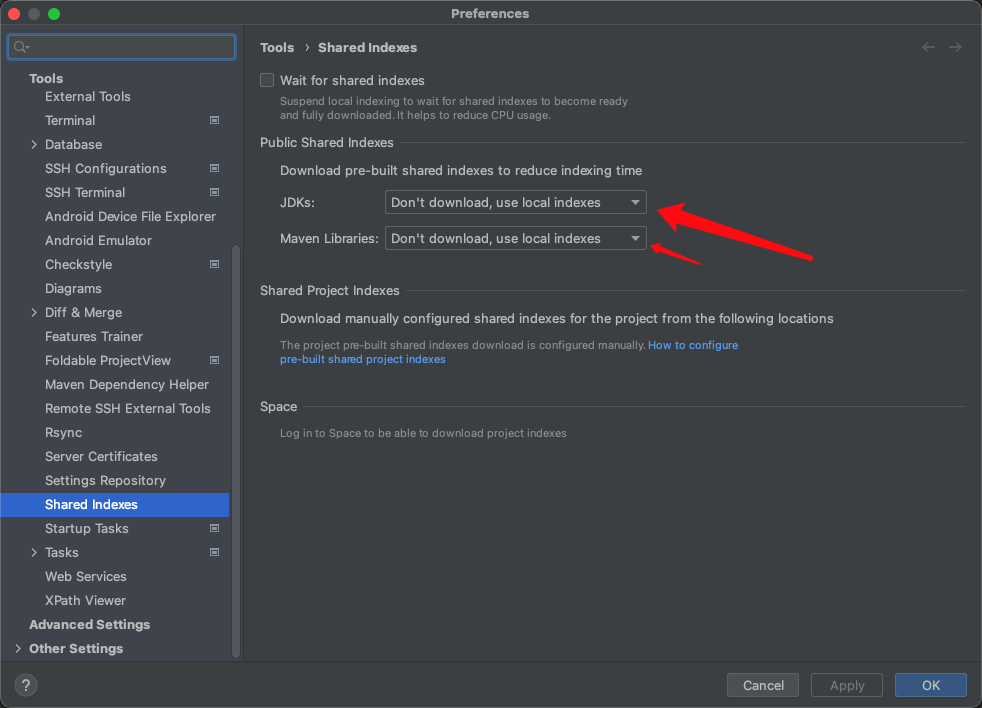
Task: Click the settings list vertical scrollbar
Action: pyautogui.click(x=236, y=450)
